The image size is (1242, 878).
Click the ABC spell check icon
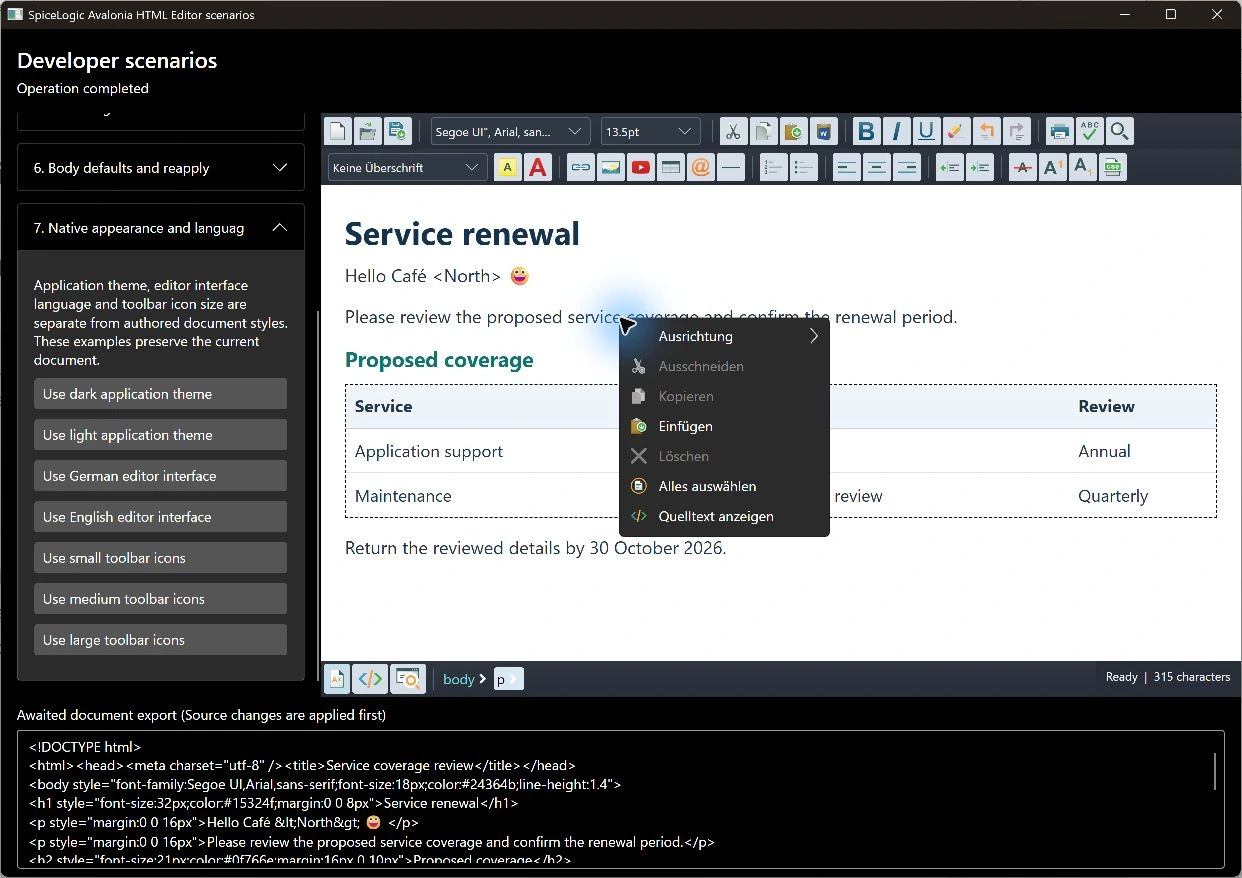[1090, 131]
